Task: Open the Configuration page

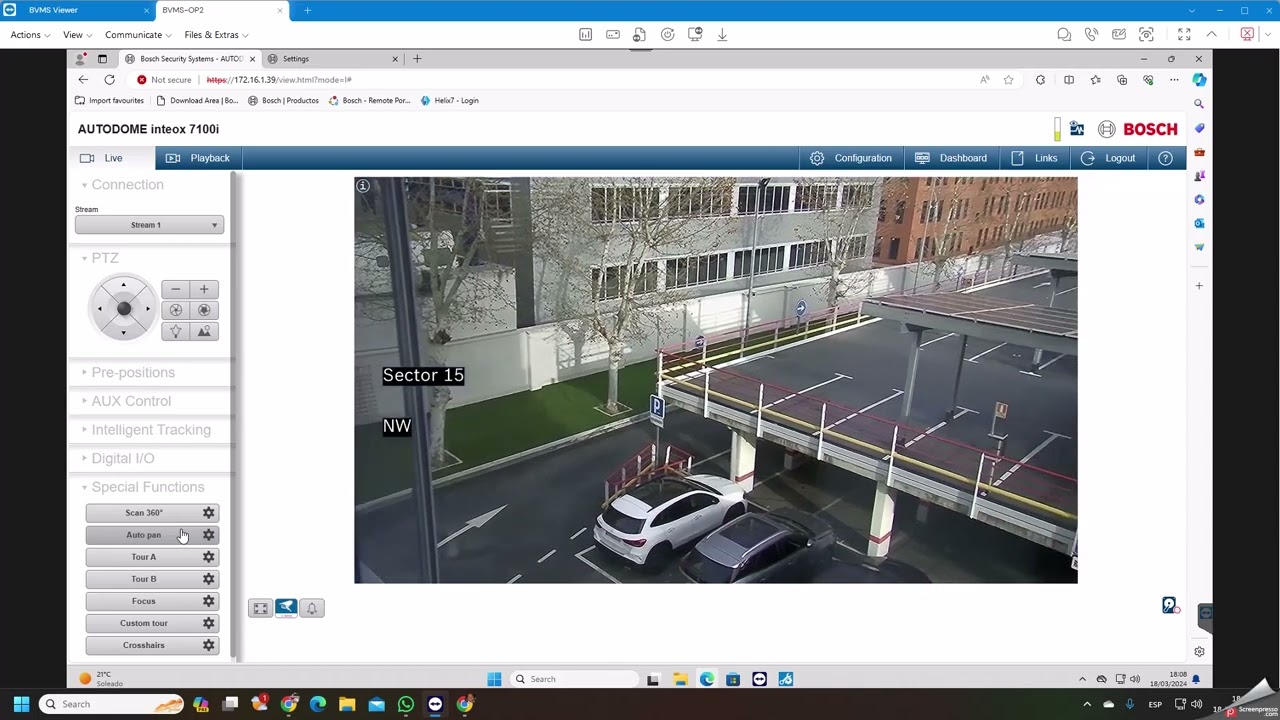Action: [x=850, y=158]
